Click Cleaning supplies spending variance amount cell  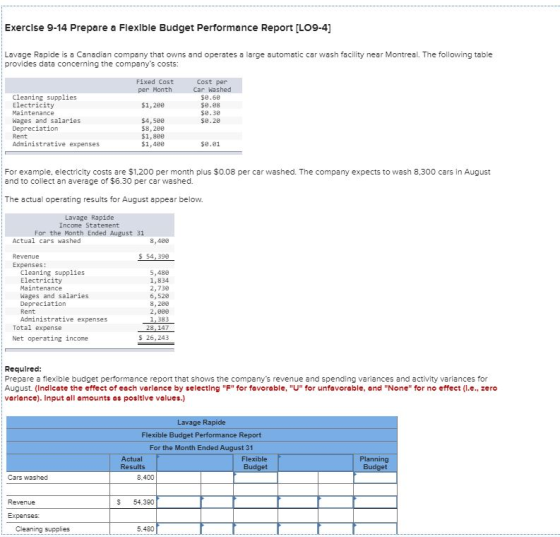click(179, 529)
